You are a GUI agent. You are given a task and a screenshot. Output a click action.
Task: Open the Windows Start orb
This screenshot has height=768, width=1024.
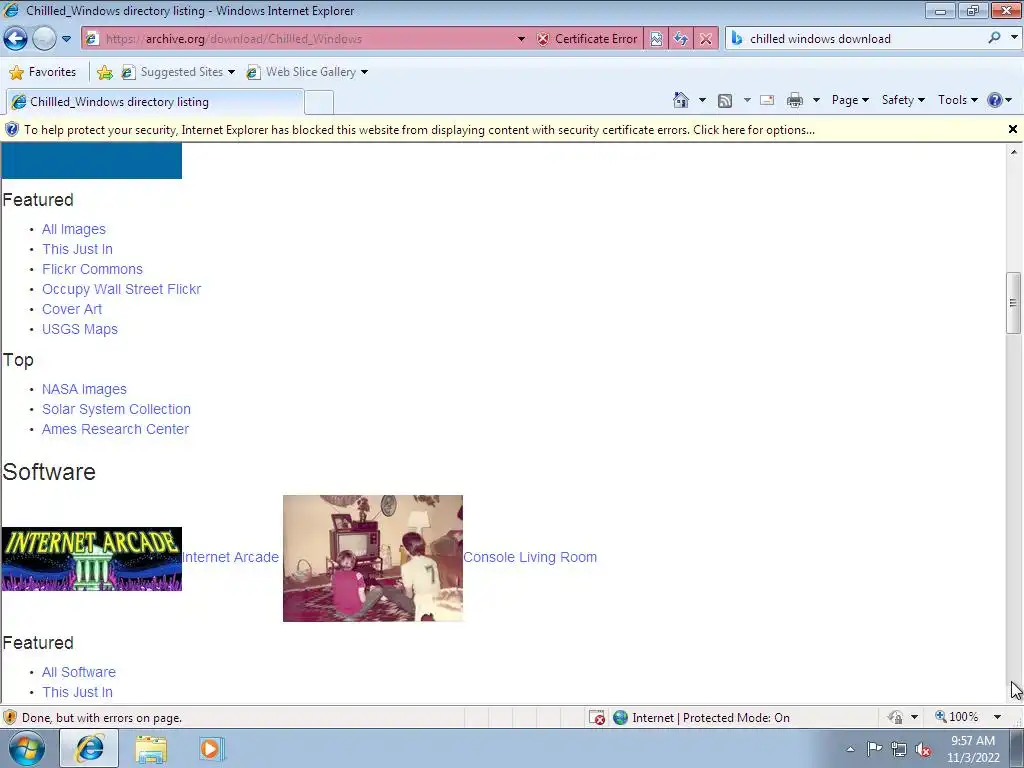[27, 749]
